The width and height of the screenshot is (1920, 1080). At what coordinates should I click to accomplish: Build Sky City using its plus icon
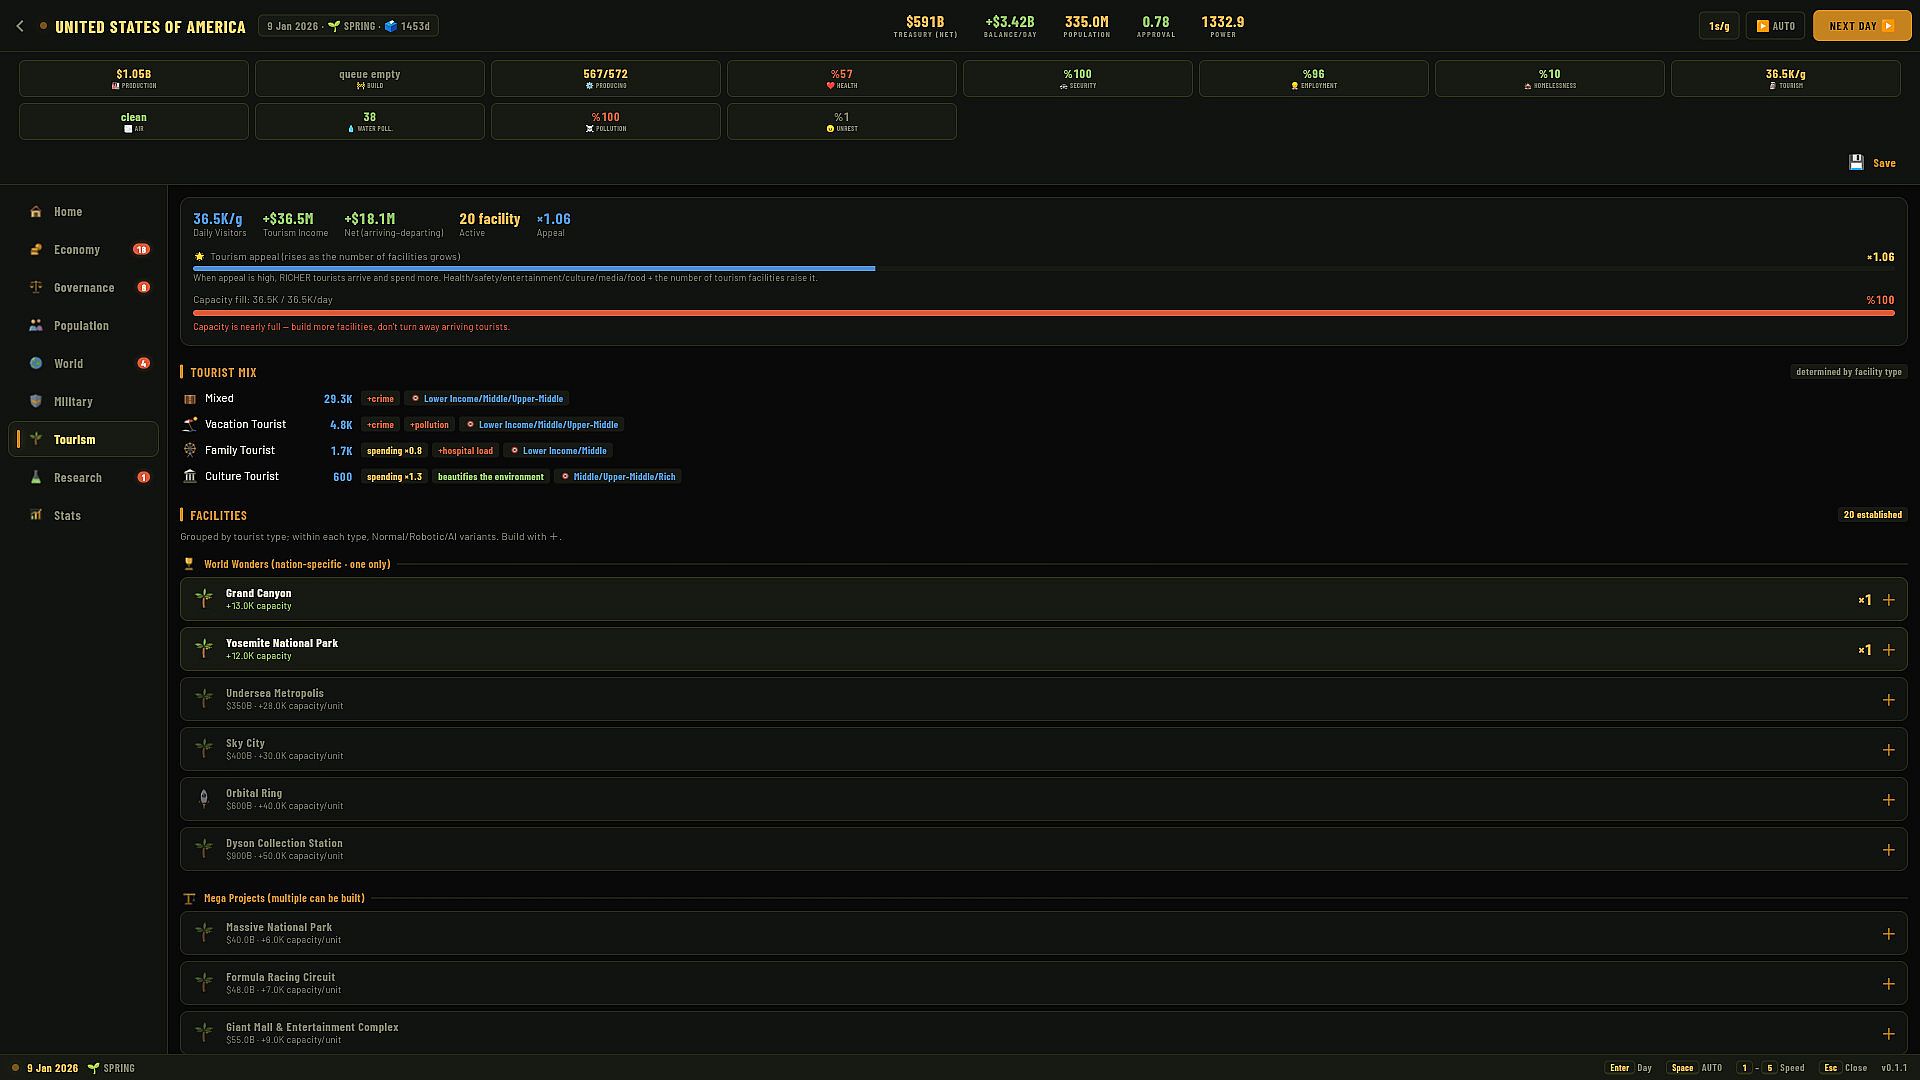pos(1888,750)
